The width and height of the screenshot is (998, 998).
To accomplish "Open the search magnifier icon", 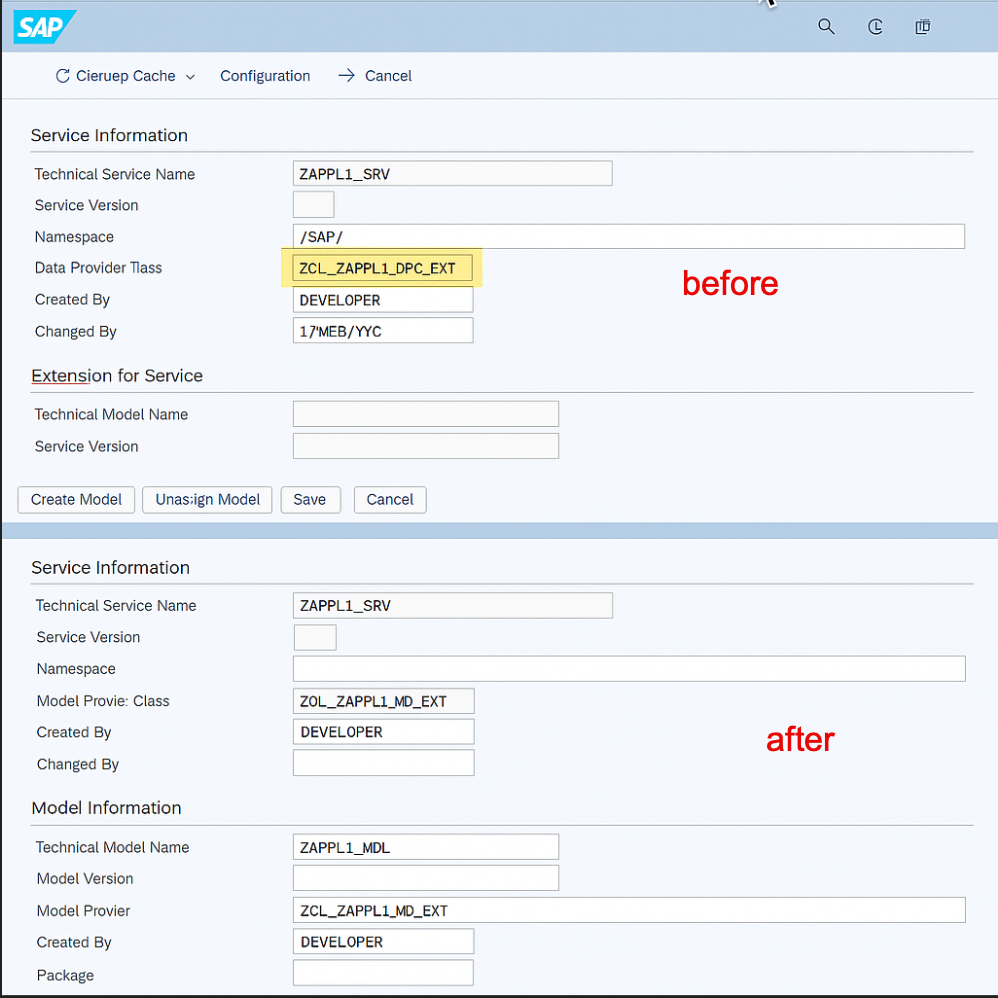I will click(826, 26).
